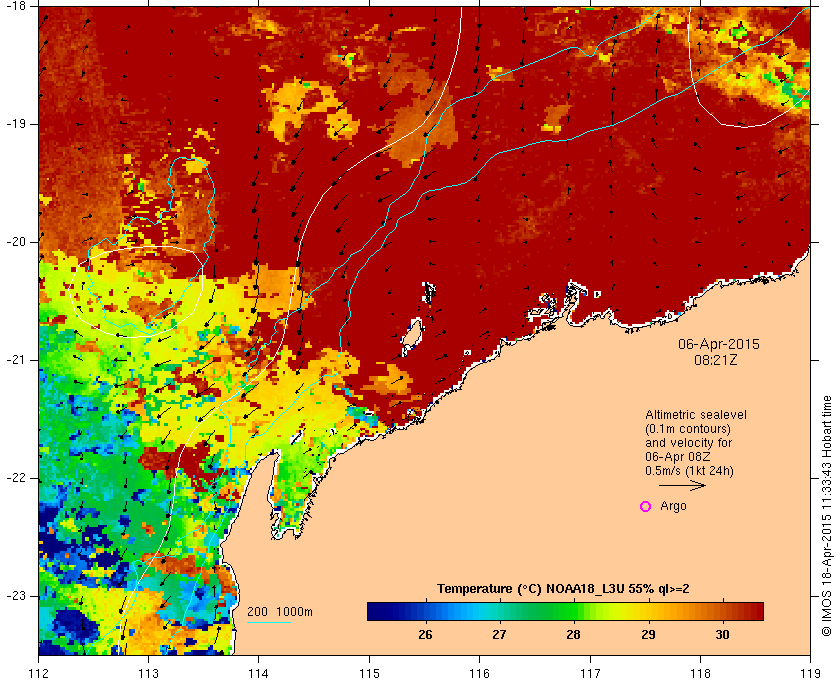Click the latitude axis label -23
The width and height of the screenshot is (840, 680).
point(15,596)
